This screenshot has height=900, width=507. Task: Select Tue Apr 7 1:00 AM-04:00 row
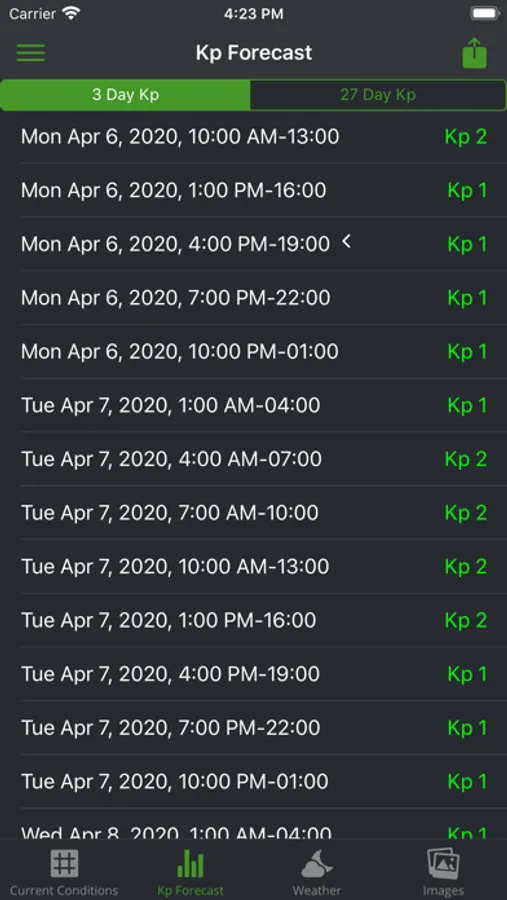(253, 405)
